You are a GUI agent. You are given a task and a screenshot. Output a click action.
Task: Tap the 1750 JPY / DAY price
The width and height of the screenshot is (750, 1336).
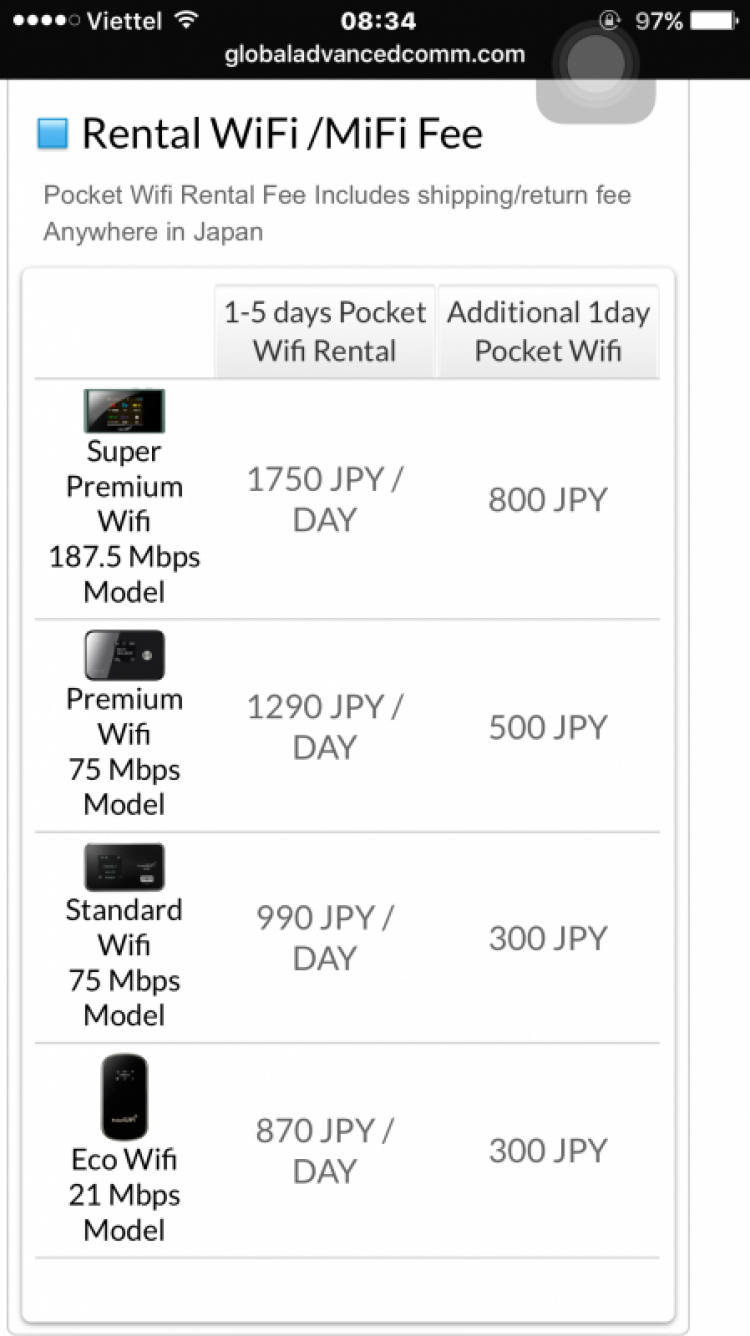(x=325, y=499)
